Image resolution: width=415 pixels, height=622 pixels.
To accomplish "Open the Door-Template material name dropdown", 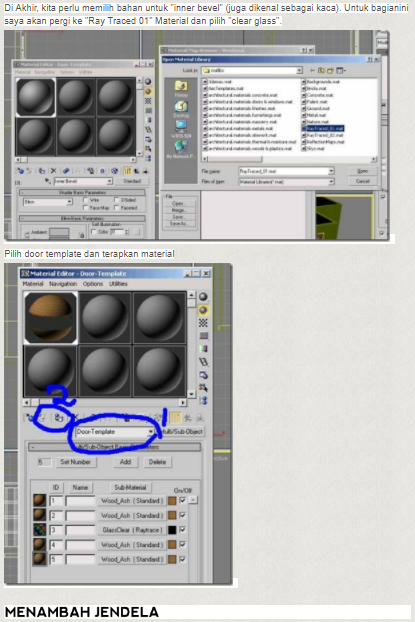I will [151, 432].
